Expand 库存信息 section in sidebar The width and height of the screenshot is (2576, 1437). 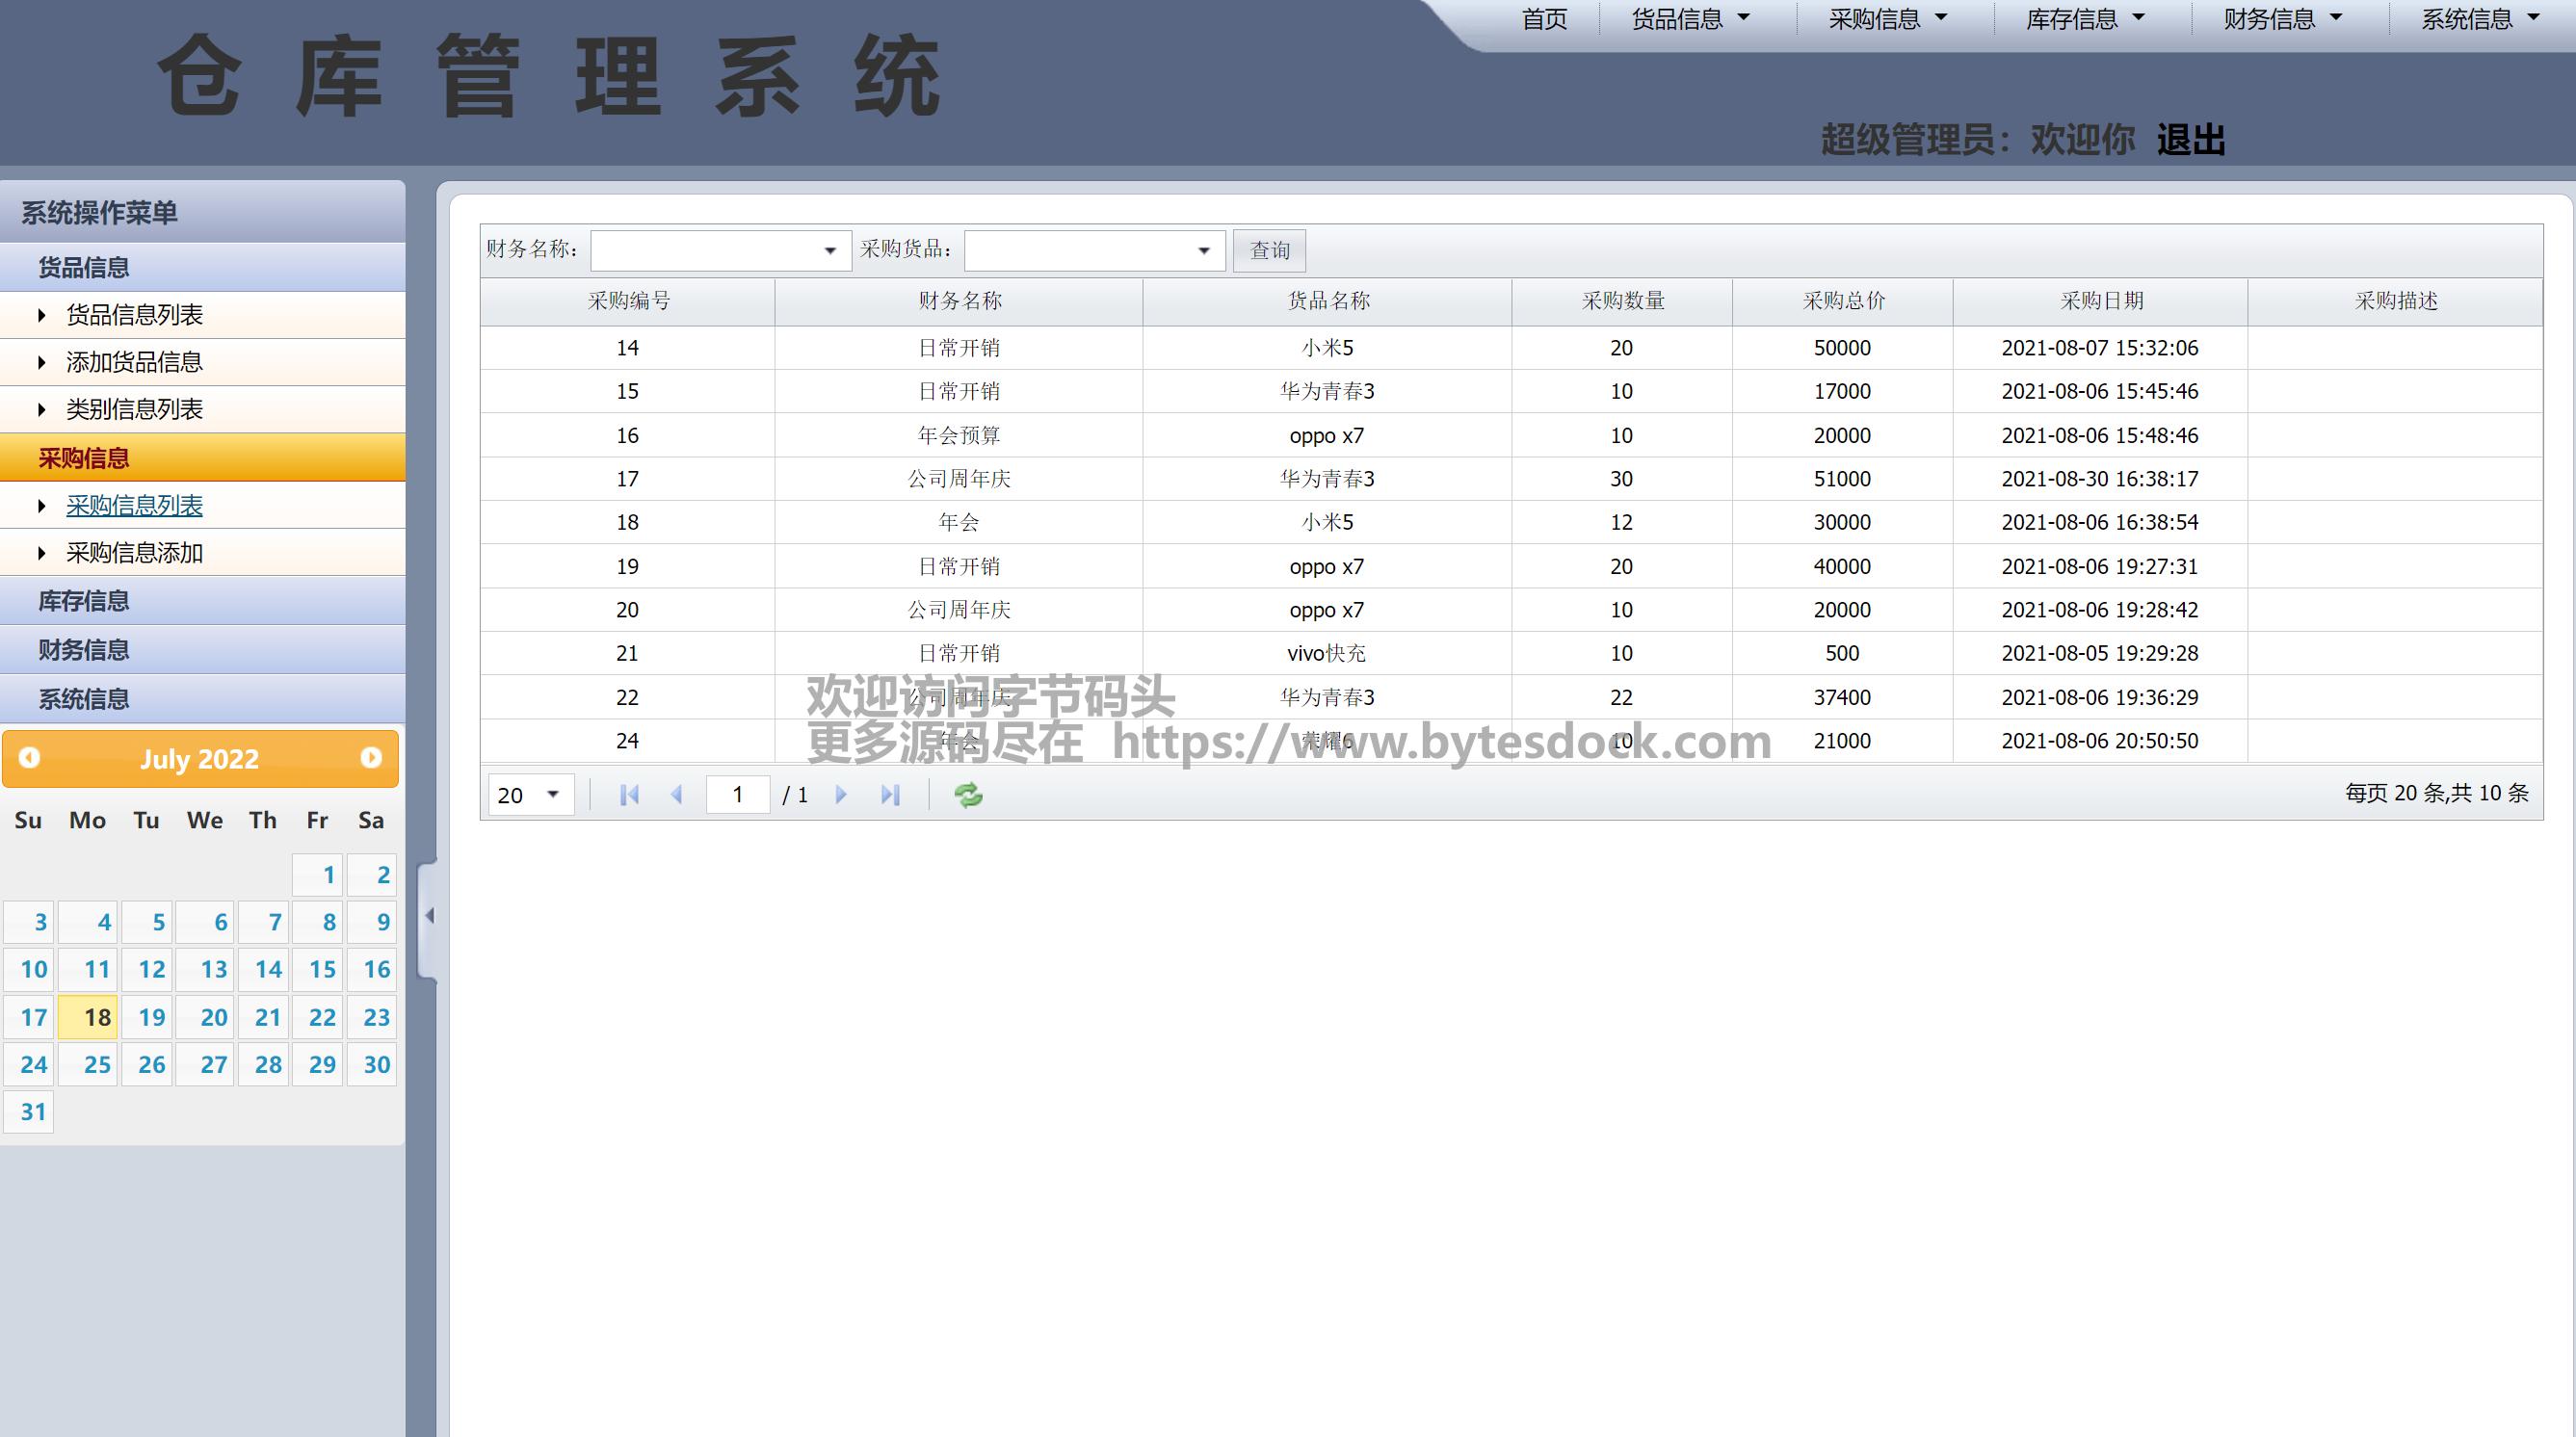pyautogui.click(x=84, y=601)
